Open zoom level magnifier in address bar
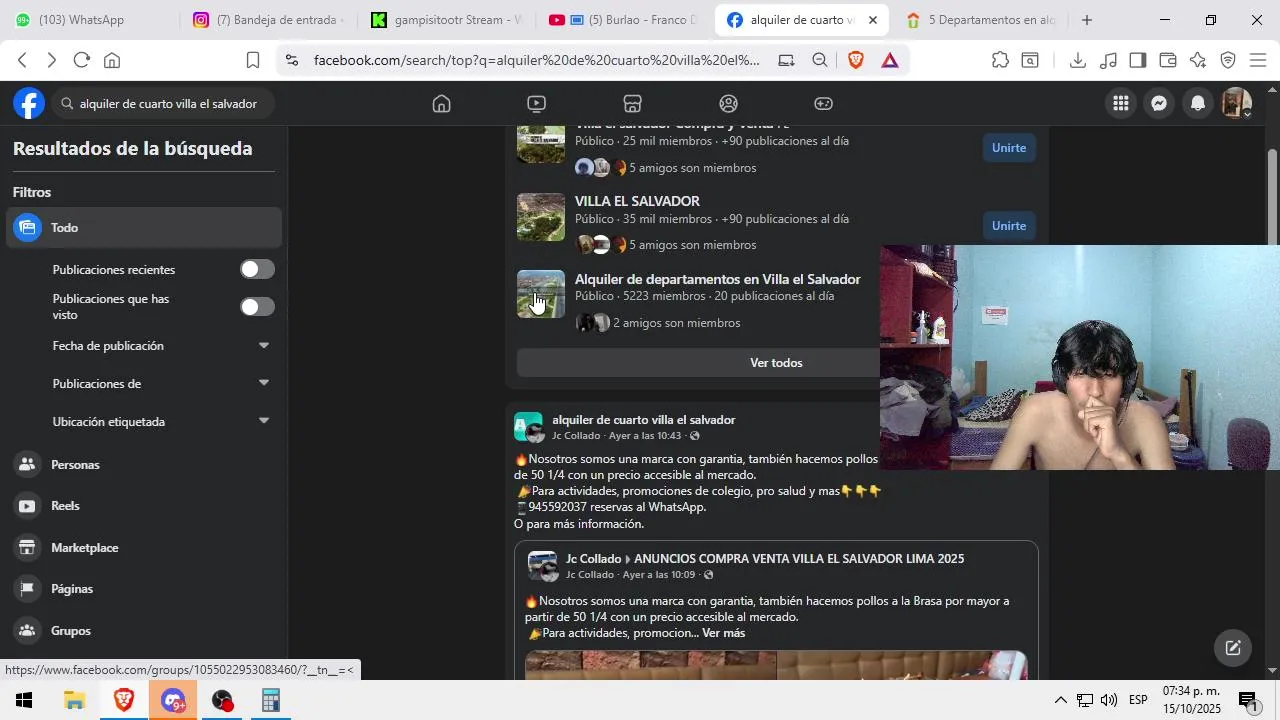The height and width of the screenshot is (720, 1280). 819,60
